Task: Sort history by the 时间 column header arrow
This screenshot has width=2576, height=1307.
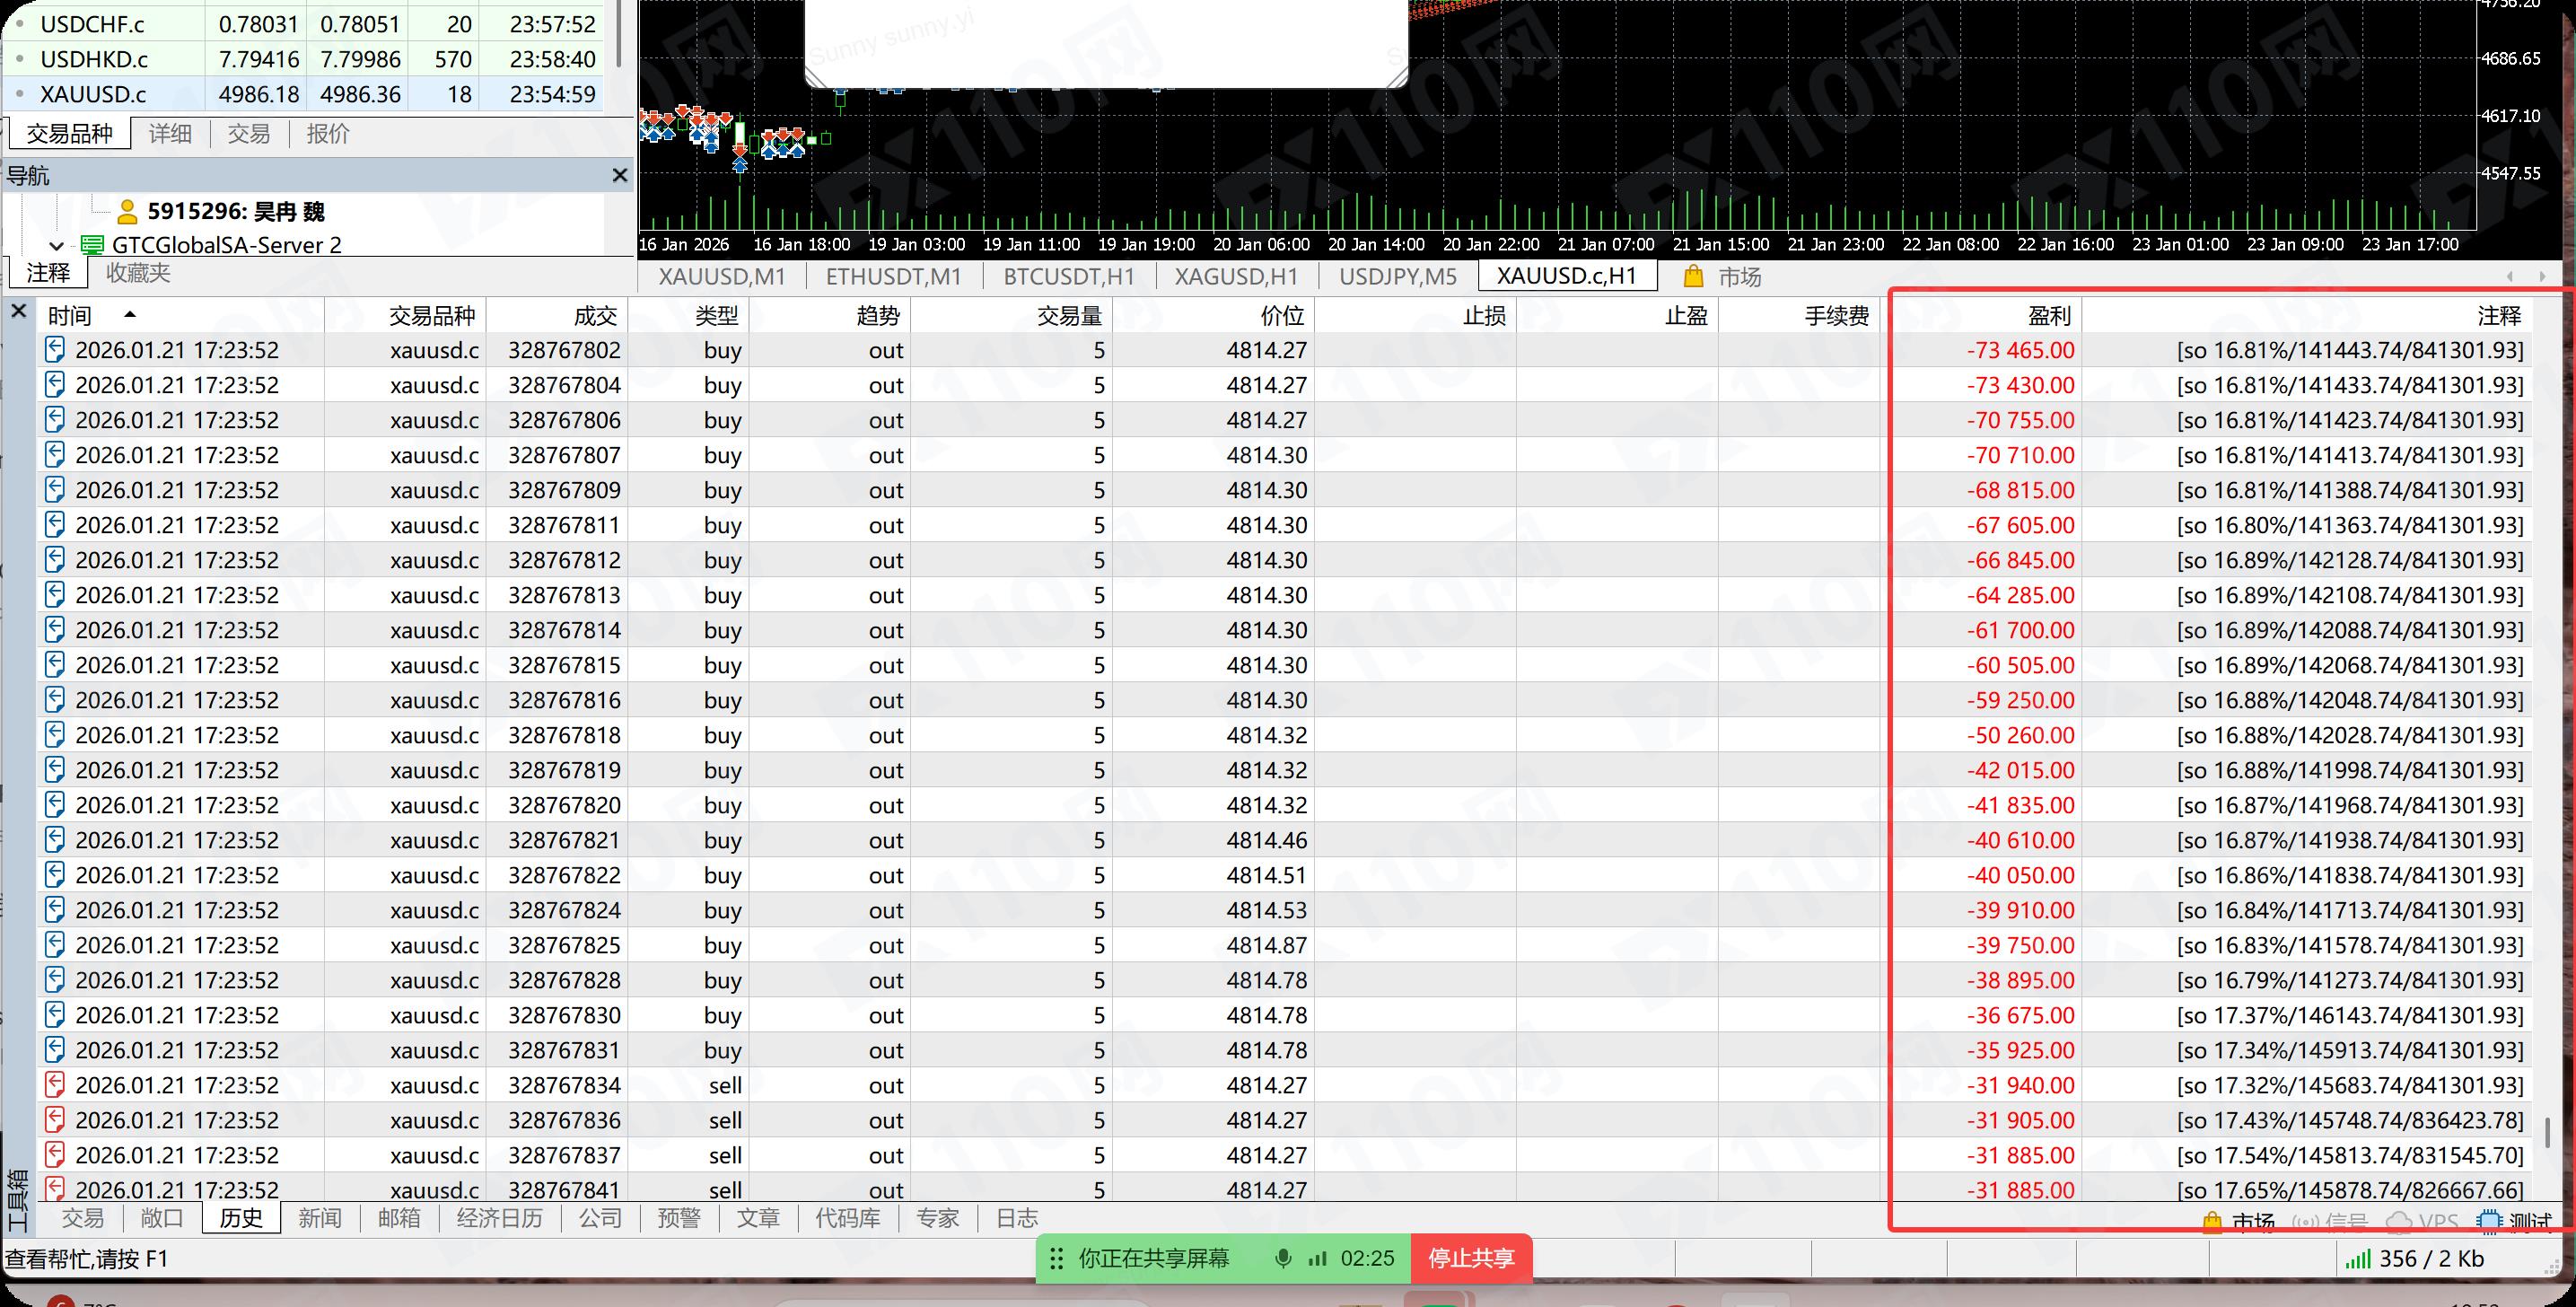Action: [130, 315]
